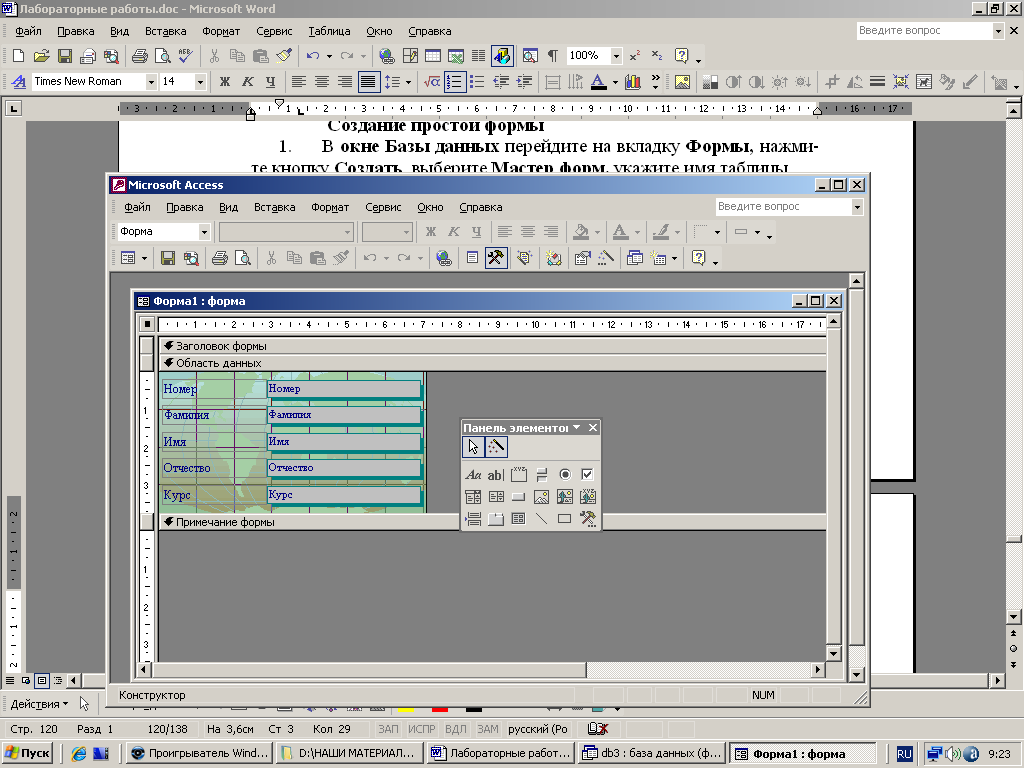
Task: Insert Table icon in the Word toolbar
Action: [433, 56]
